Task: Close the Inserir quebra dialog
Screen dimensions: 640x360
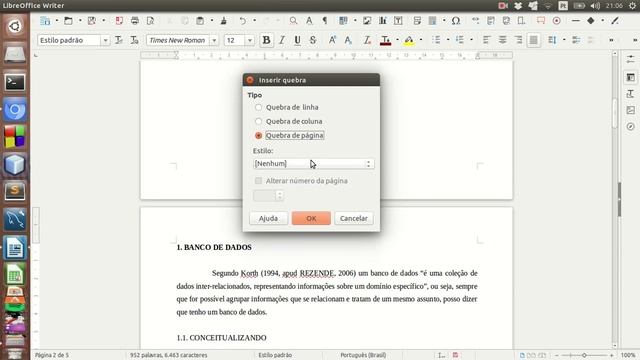Action: (250, 80)
